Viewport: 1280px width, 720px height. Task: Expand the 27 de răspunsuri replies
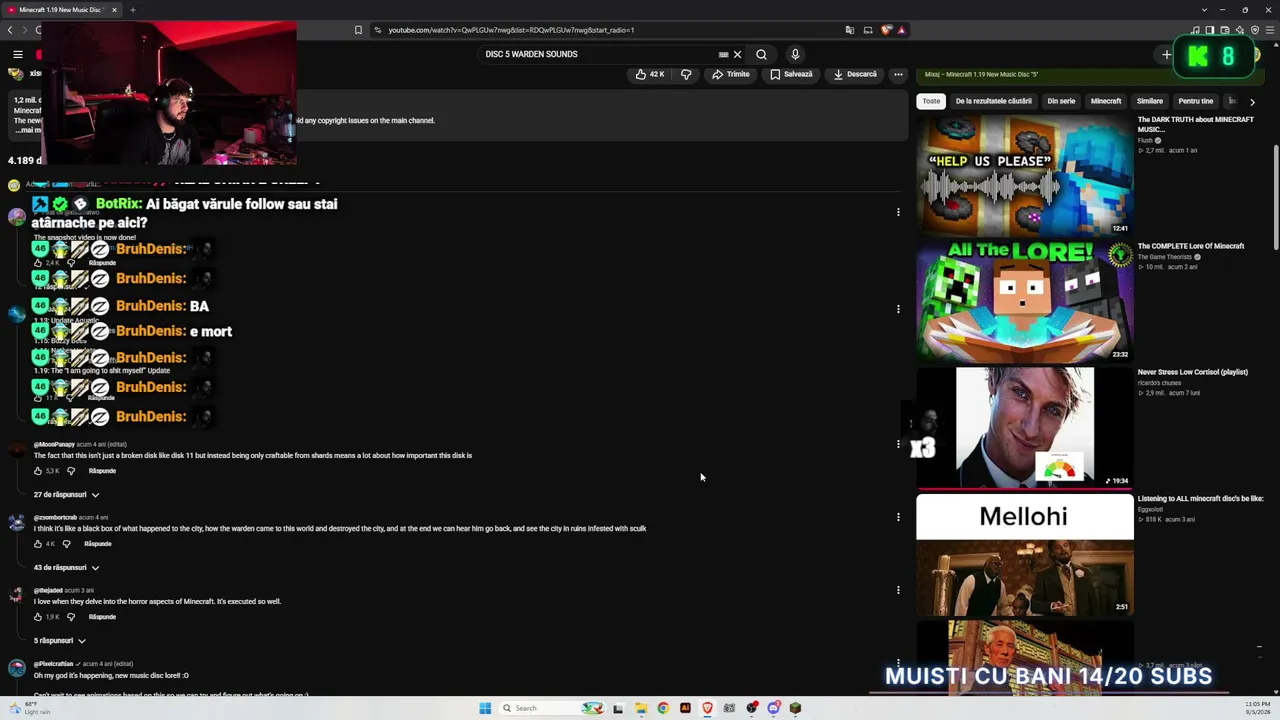tap(67, 495)
